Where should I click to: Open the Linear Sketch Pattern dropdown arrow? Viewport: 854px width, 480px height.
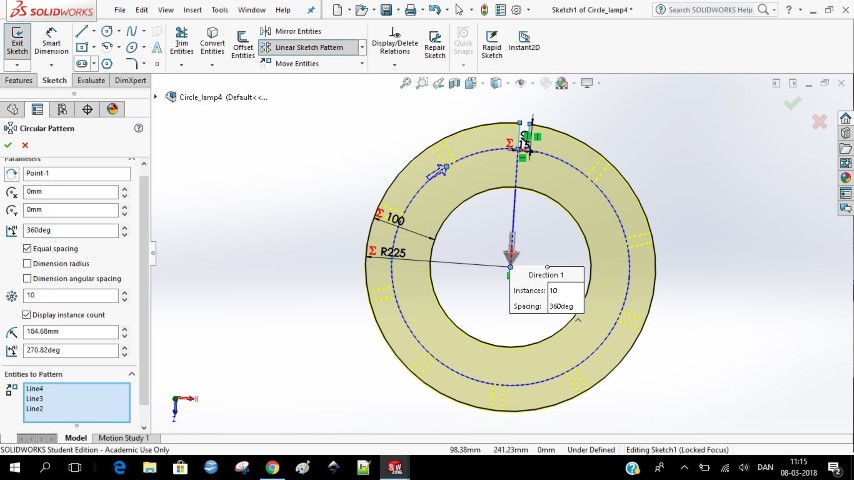(x=362, y=47)
